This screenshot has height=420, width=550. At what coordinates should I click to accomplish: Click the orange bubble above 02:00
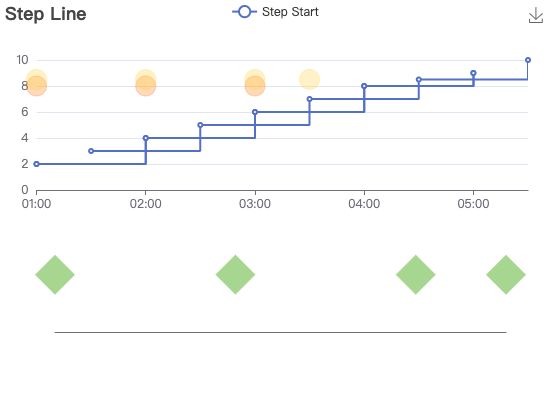click(x=146, y=85)
